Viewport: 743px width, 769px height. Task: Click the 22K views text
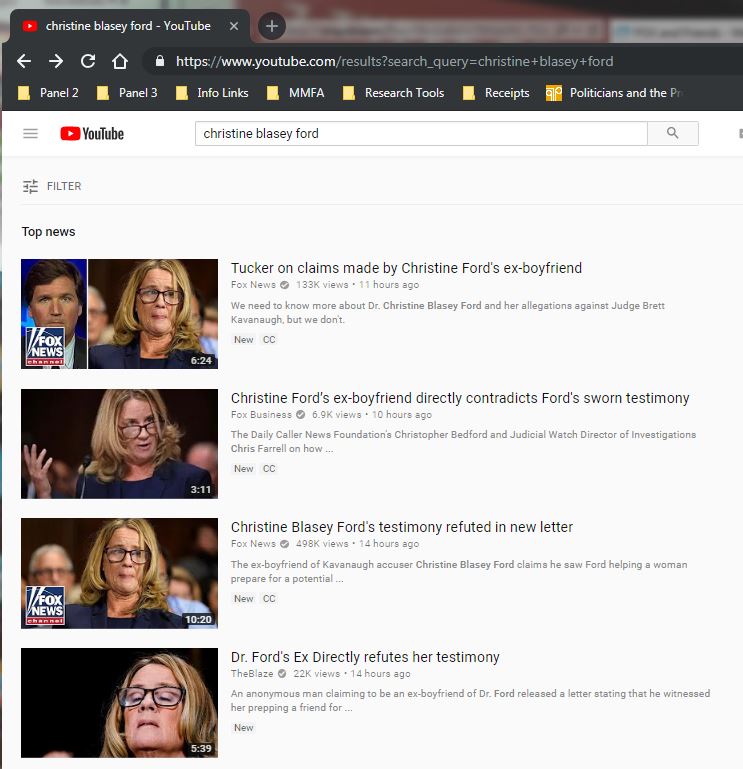(316, 674)
